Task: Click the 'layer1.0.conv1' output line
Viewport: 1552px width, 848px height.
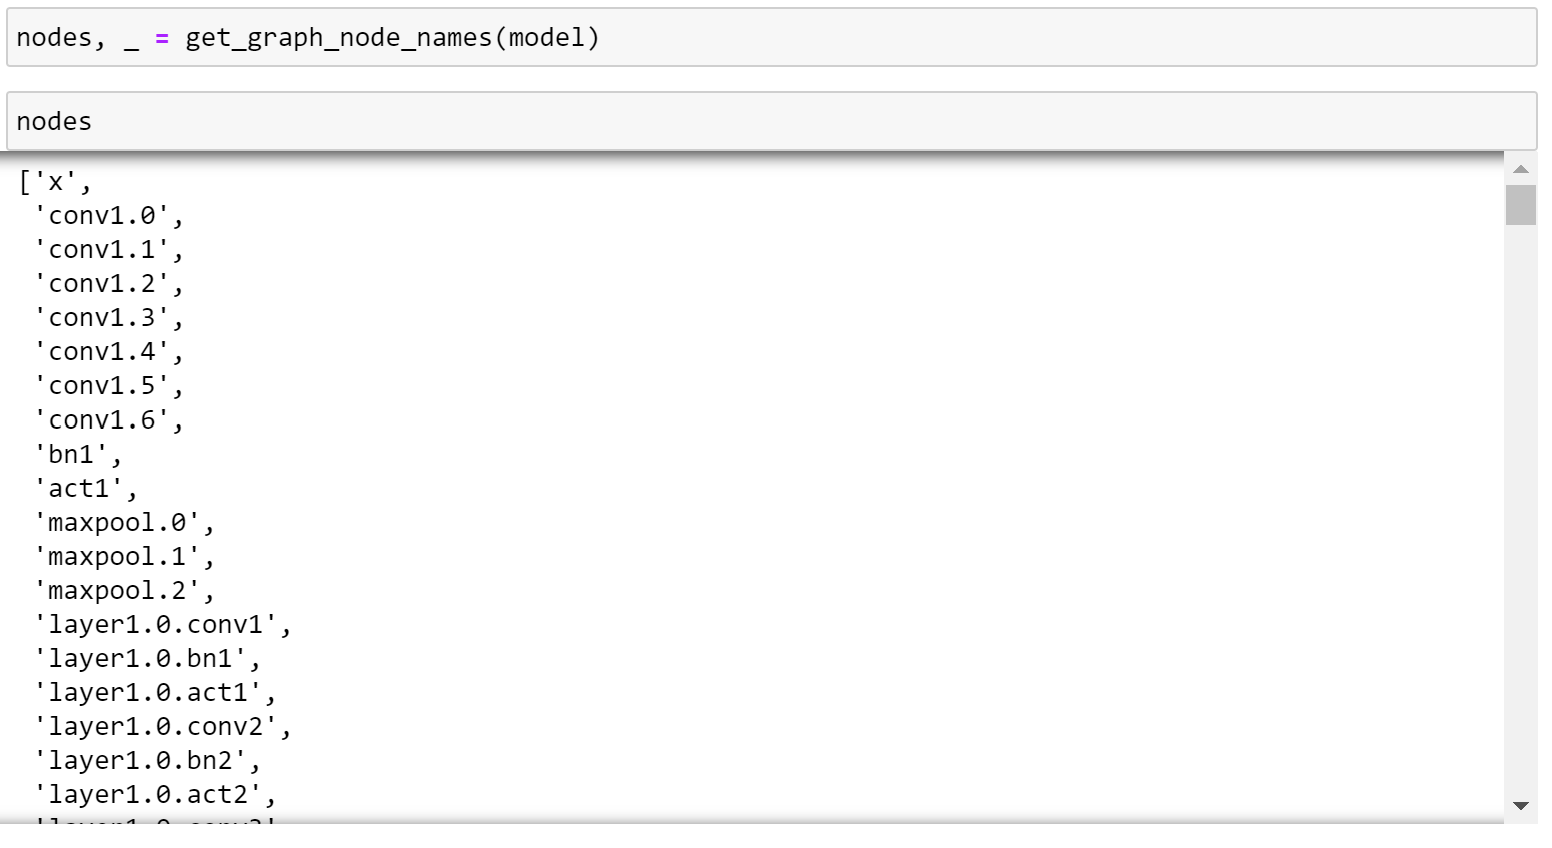Action: pos(163,624)
